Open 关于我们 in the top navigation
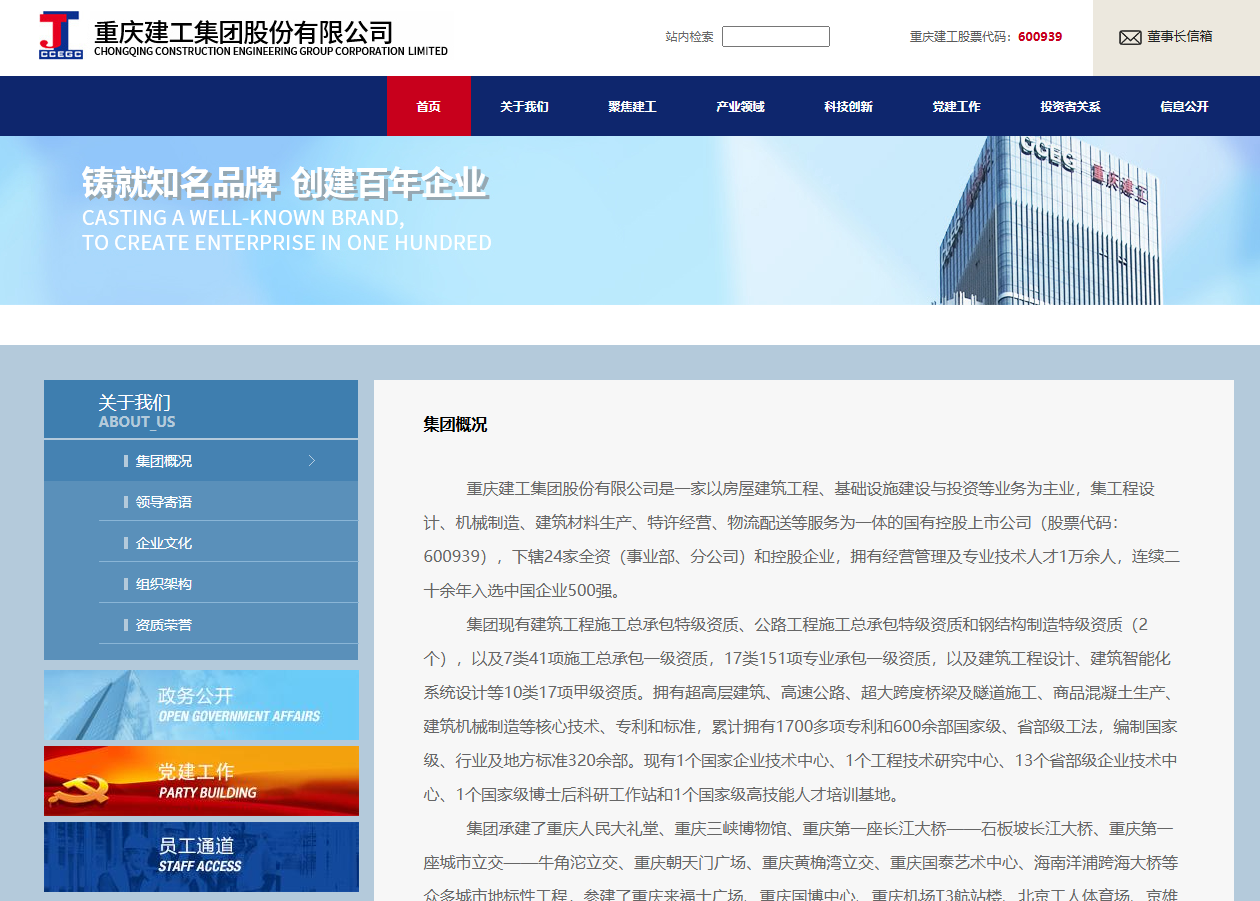Viewport: 1260px width, 901px height. pyautogui.click(x=524, y=106)
